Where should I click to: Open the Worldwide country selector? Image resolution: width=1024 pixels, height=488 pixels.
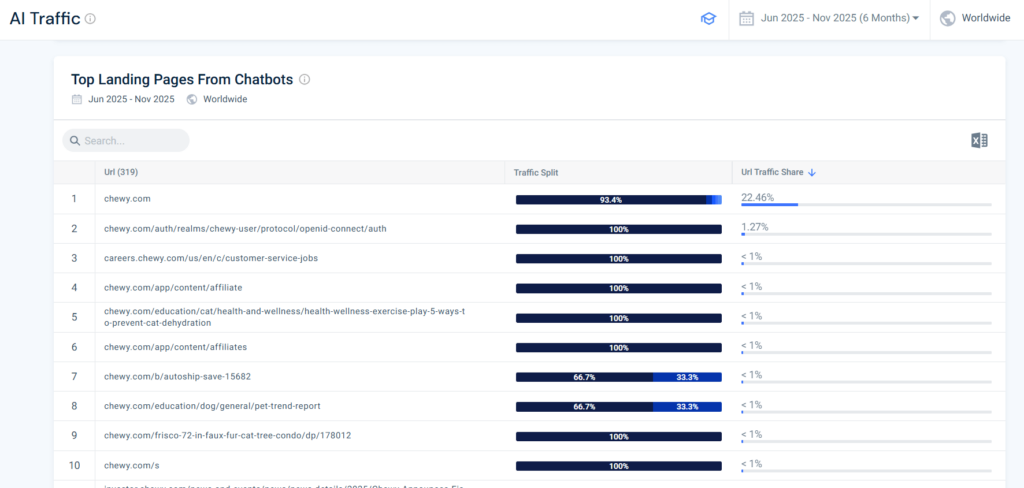[x=985, y=18]
